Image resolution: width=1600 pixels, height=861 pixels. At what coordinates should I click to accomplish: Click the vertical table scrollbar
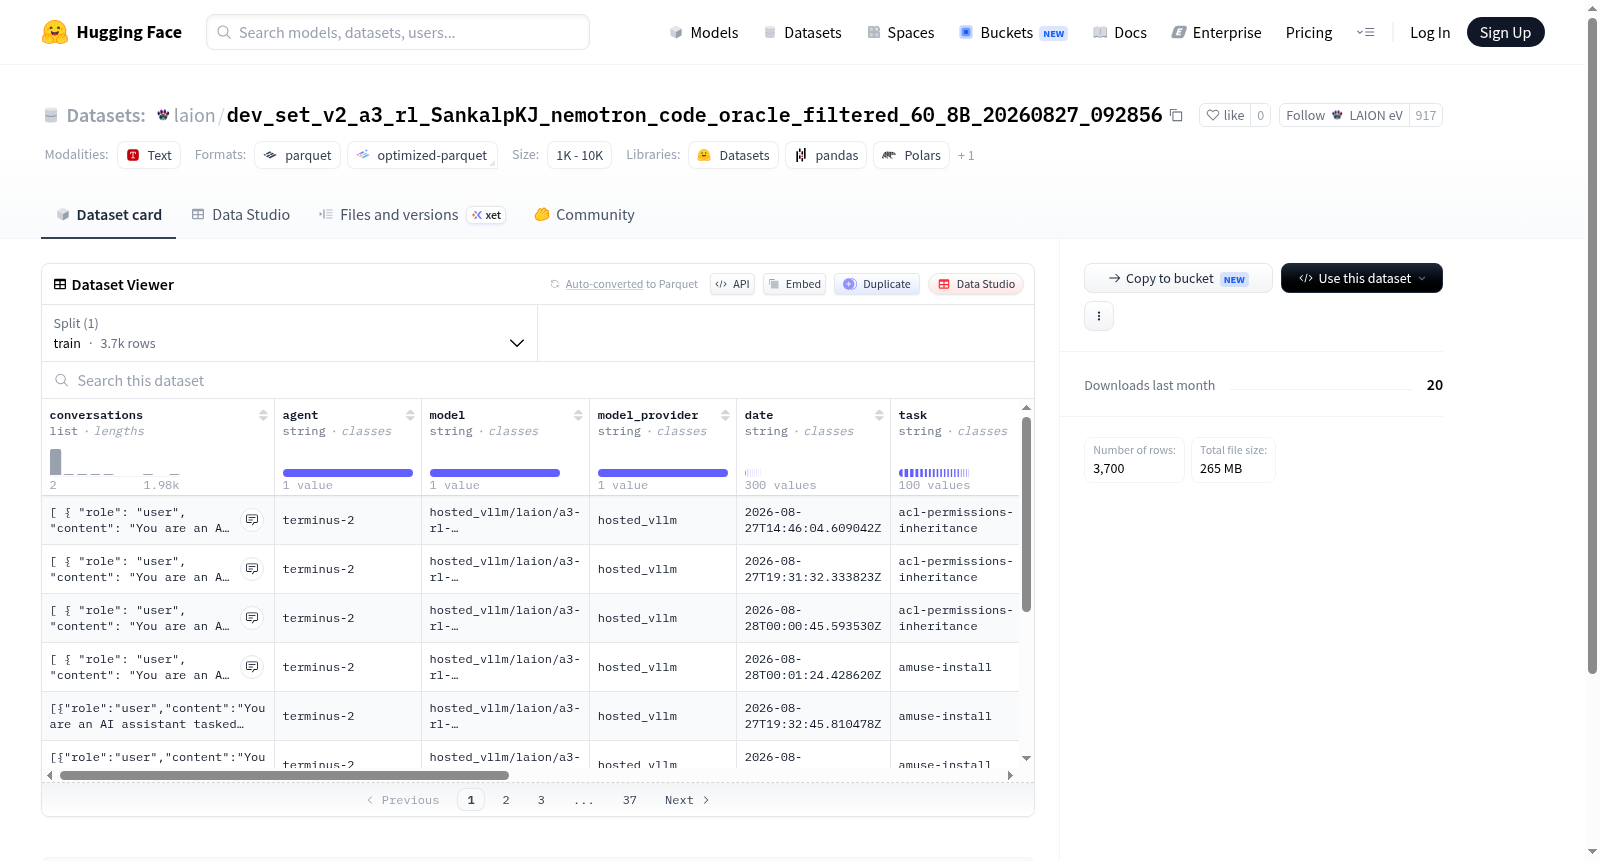pos(1026,514)
